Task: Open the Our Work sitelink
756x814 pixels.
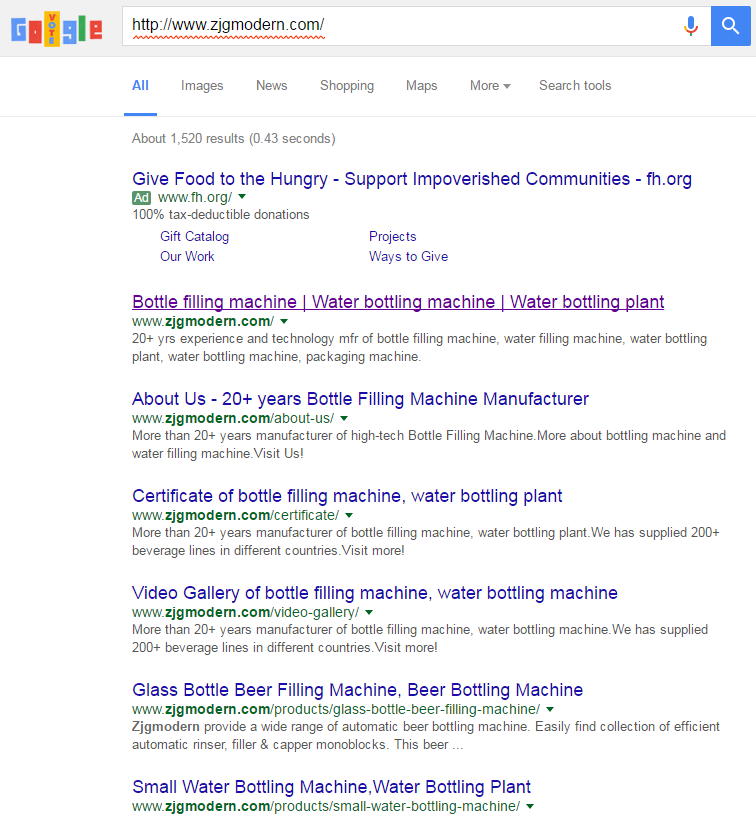Action: 187,256
